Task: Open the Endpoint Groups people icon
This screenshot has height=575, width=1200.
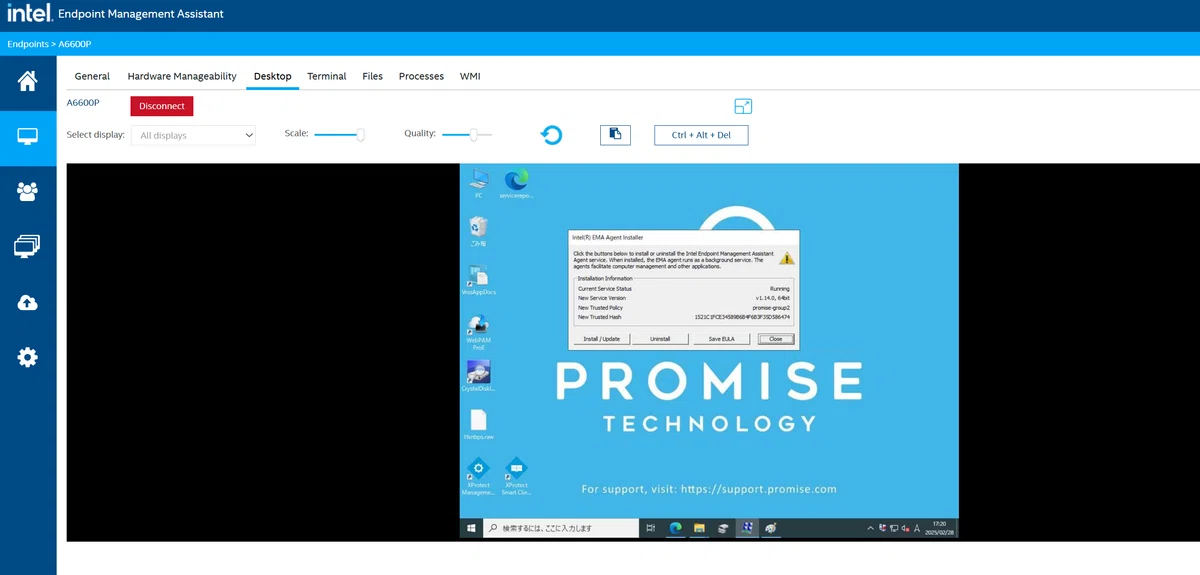Action: tap(28, 191)
